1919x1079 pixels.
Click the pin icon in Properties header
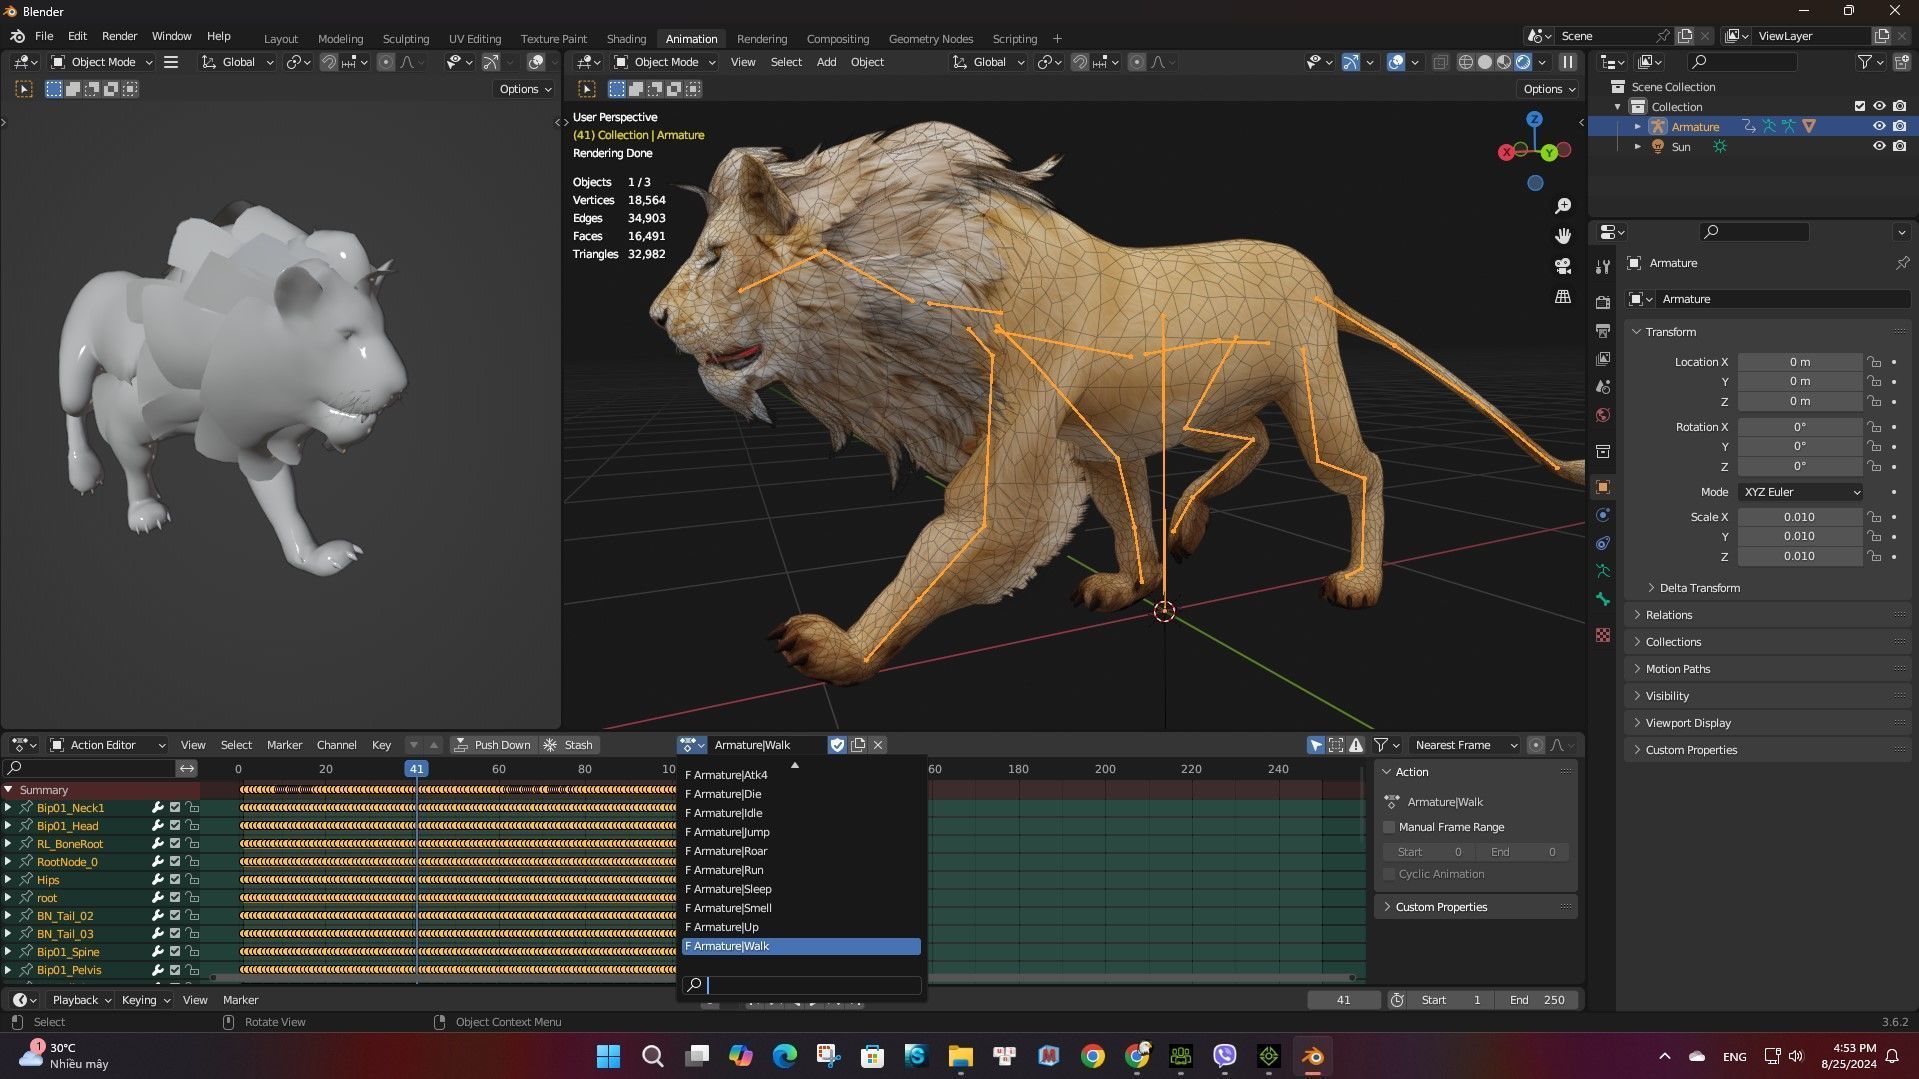click(1902, 263)
